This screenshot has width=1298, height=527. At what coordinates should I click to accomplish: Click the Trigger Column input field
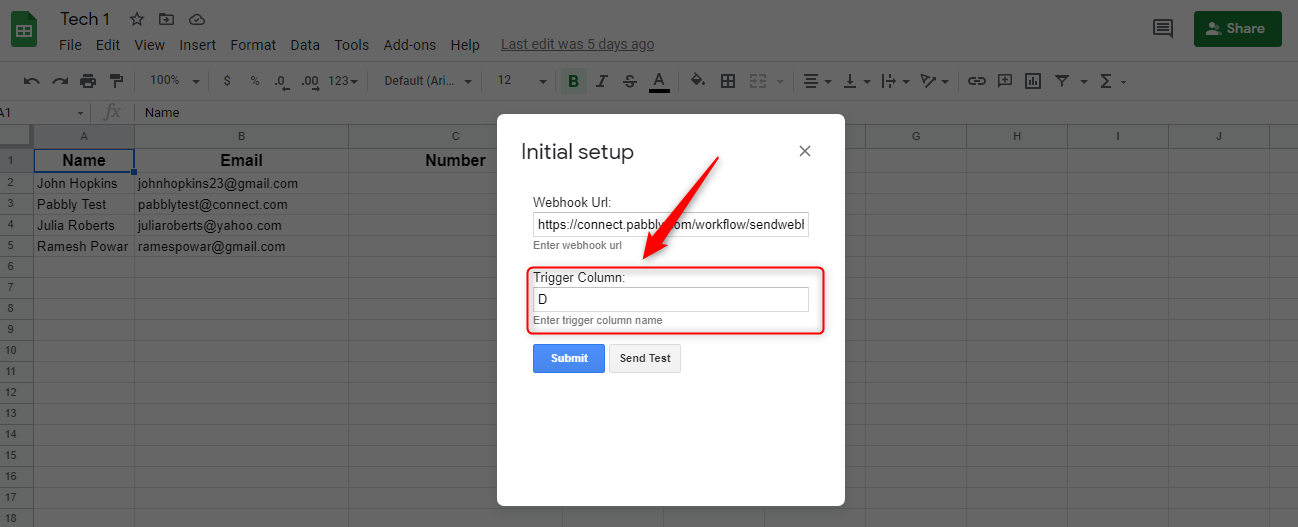coord(670,299)
